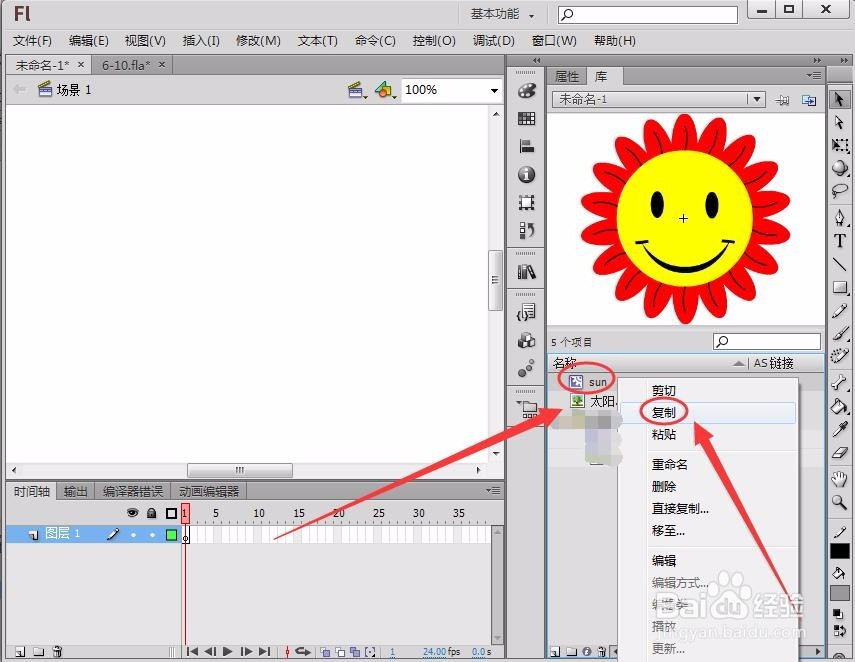Toggle visibility dot for 图层 1
Viewport: 855px width, 662px height.
click(x=133, y=534)
